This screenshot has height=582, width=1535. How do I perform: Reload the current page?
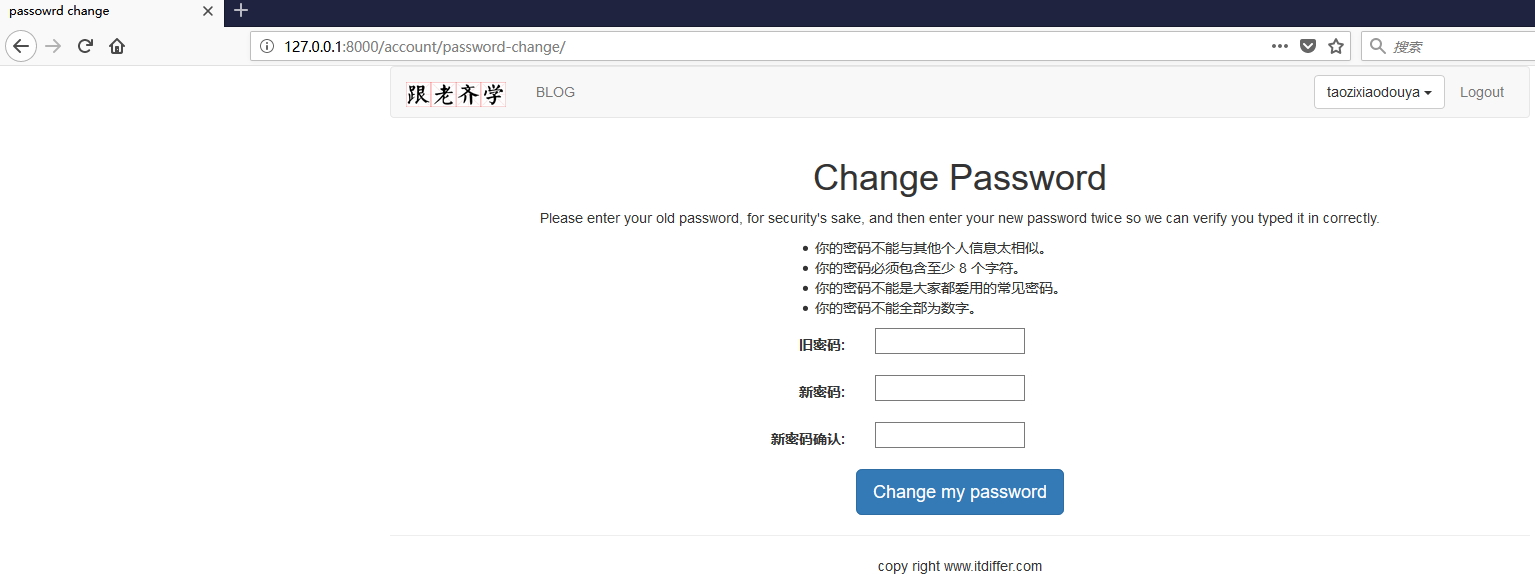[x=85, y=46]
